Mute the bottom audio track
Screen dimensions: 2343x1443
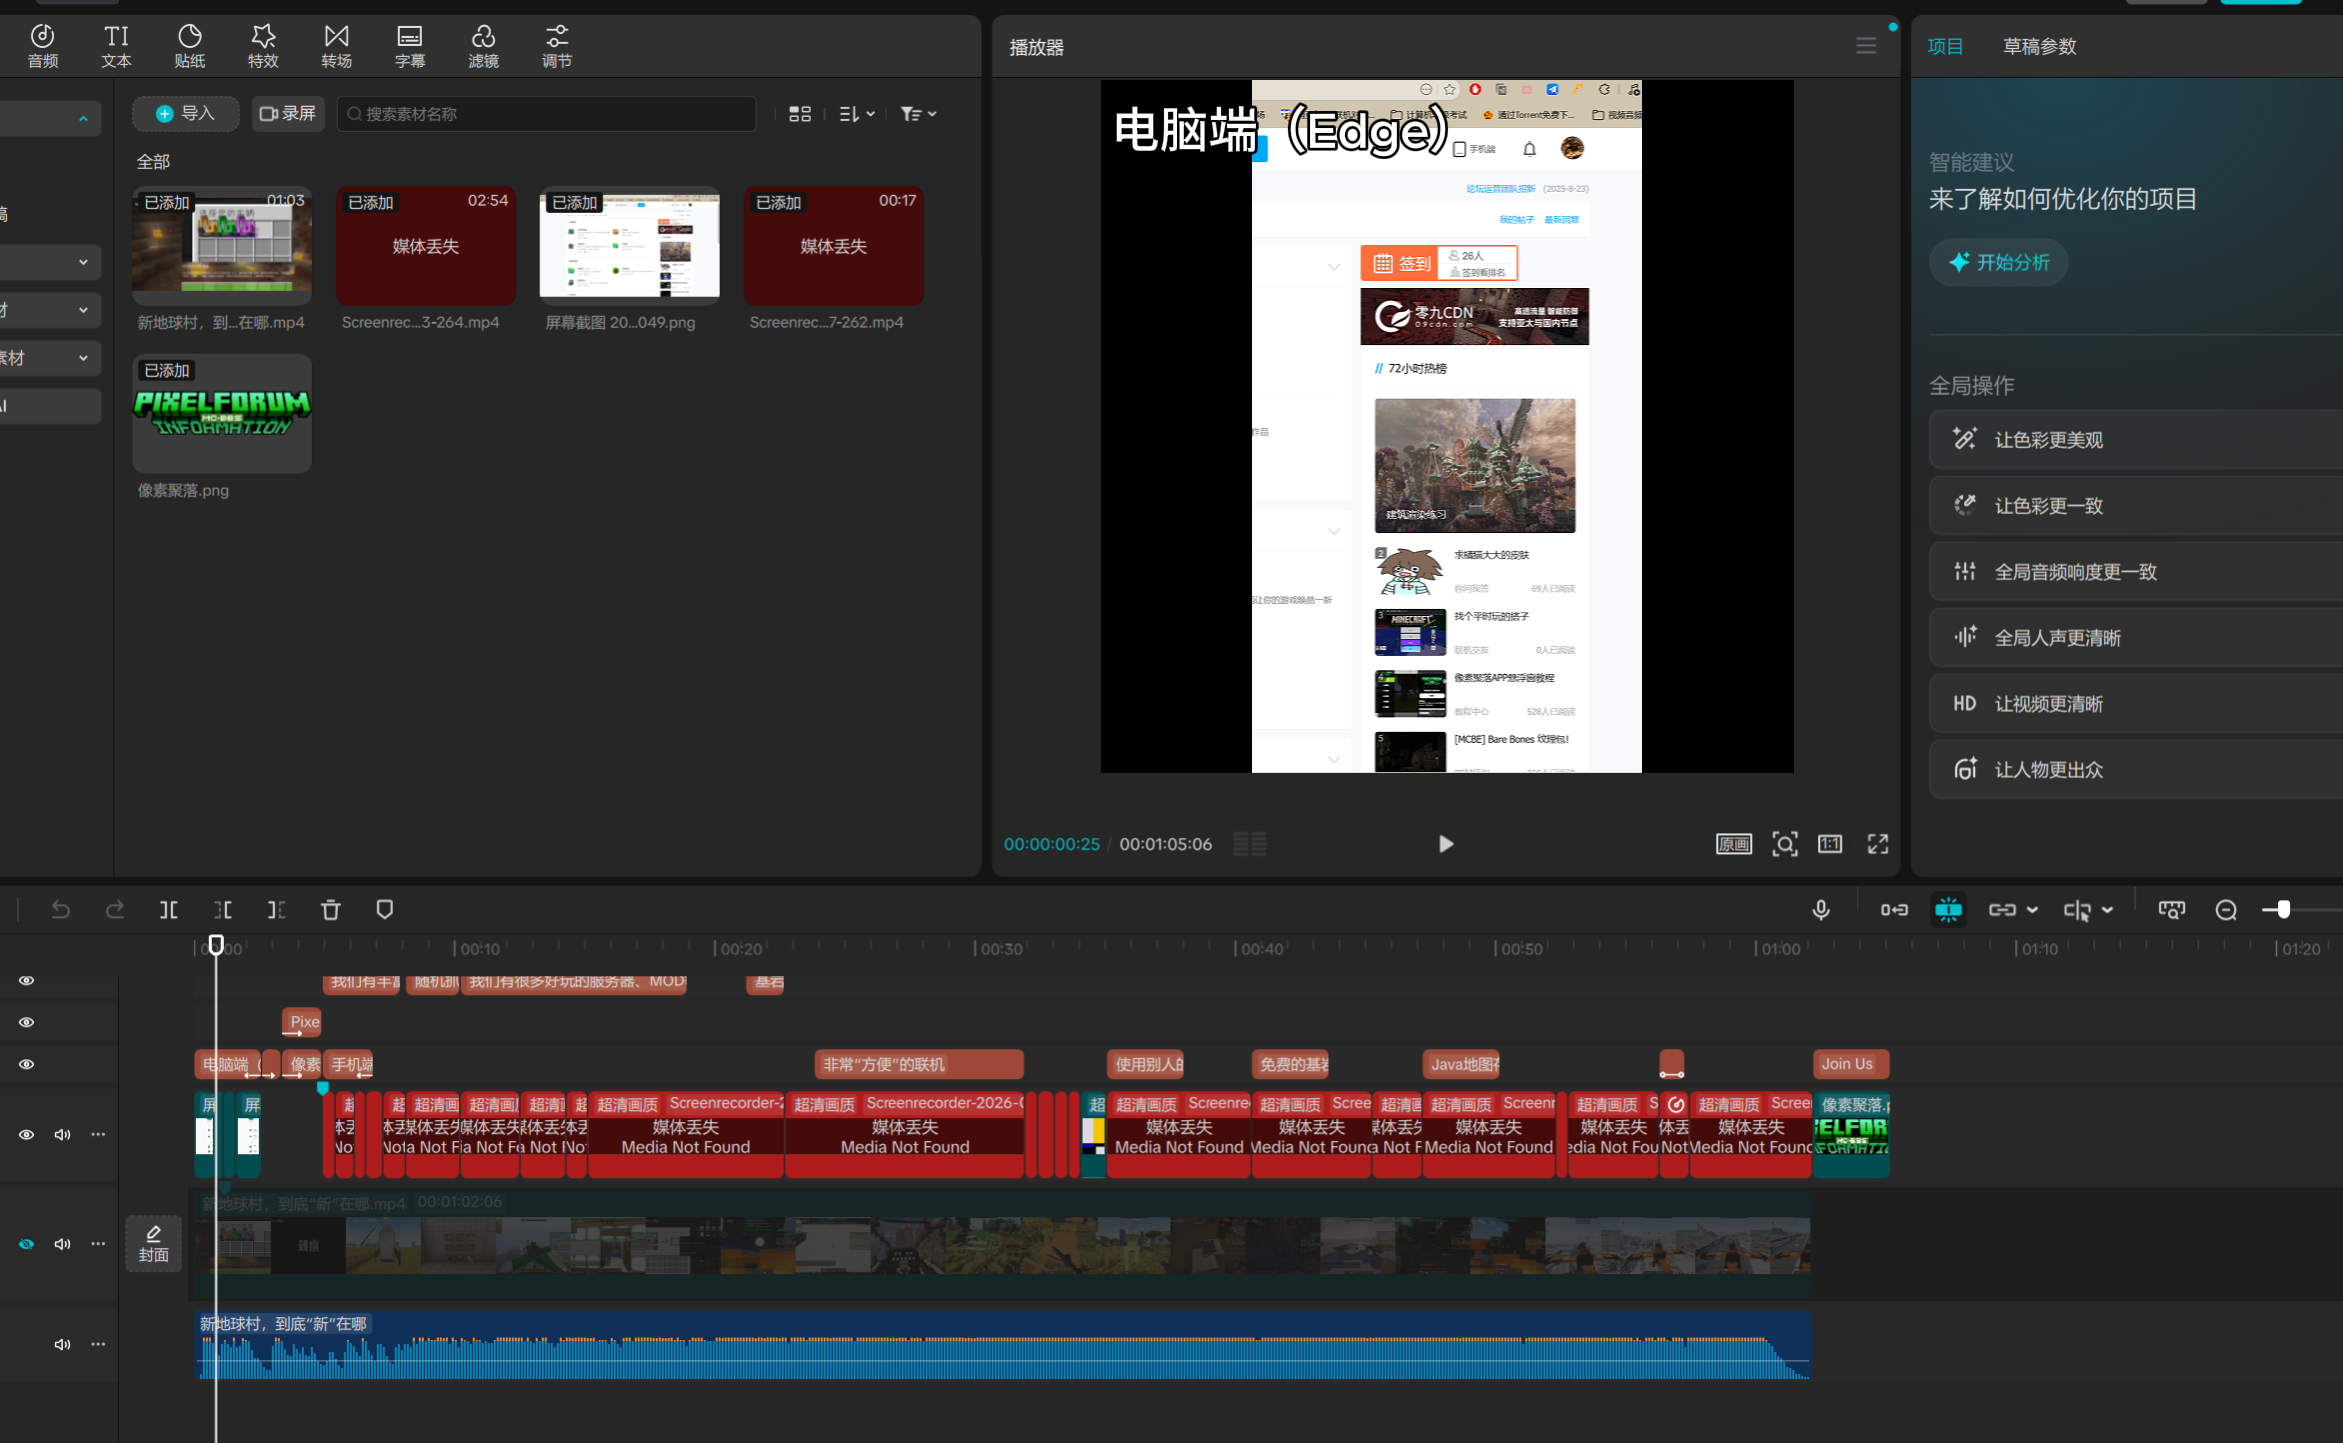(x=62, y=1344)
